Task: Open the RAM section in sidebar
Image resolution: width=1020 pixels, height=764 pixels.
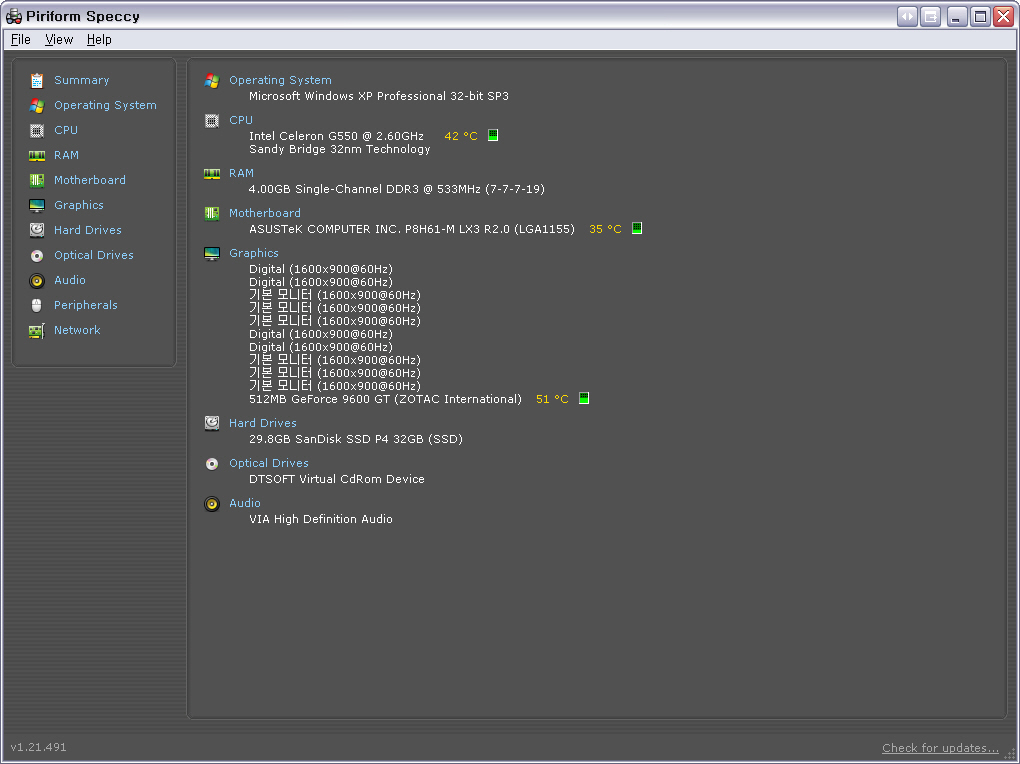Action: coord(66,155)
